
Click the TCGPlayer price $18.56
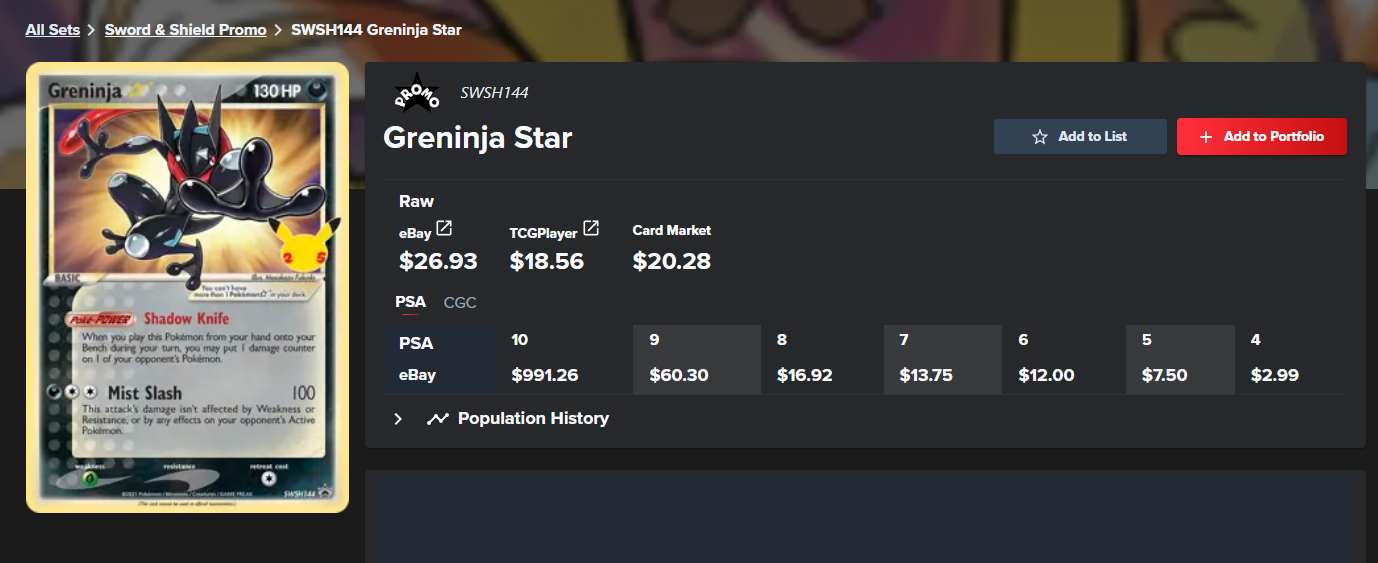coord(547,262)
